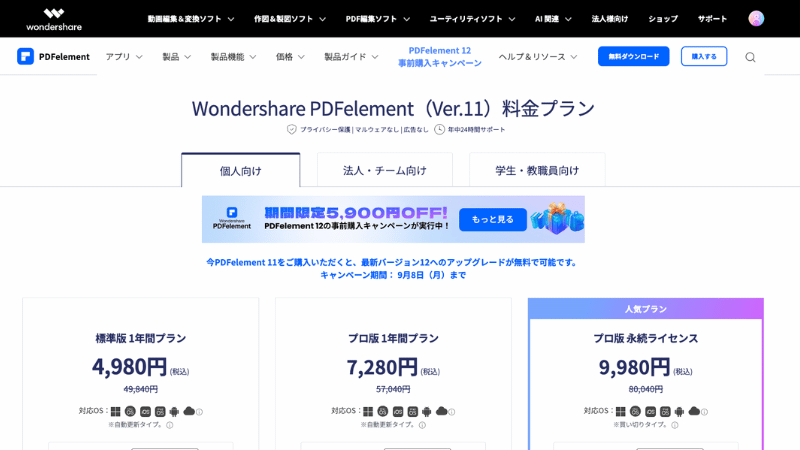The height and width of the screenshot is (450, 800).
Task: Click info icon beside 自動更新タイプ in プロ版 1年間 card
Action: [x=422, y=425]
